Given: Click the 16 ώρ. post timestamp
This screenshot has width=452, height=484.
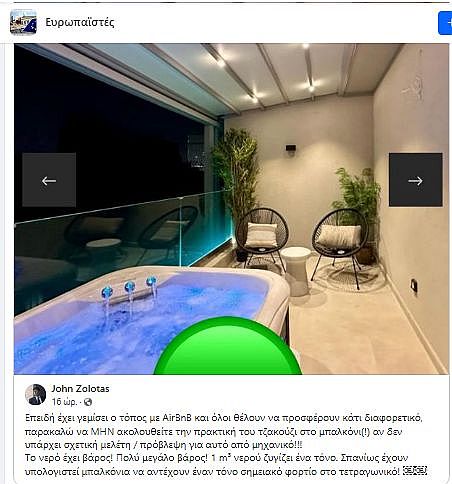Looking at the screenshot, I should (64, 402).
